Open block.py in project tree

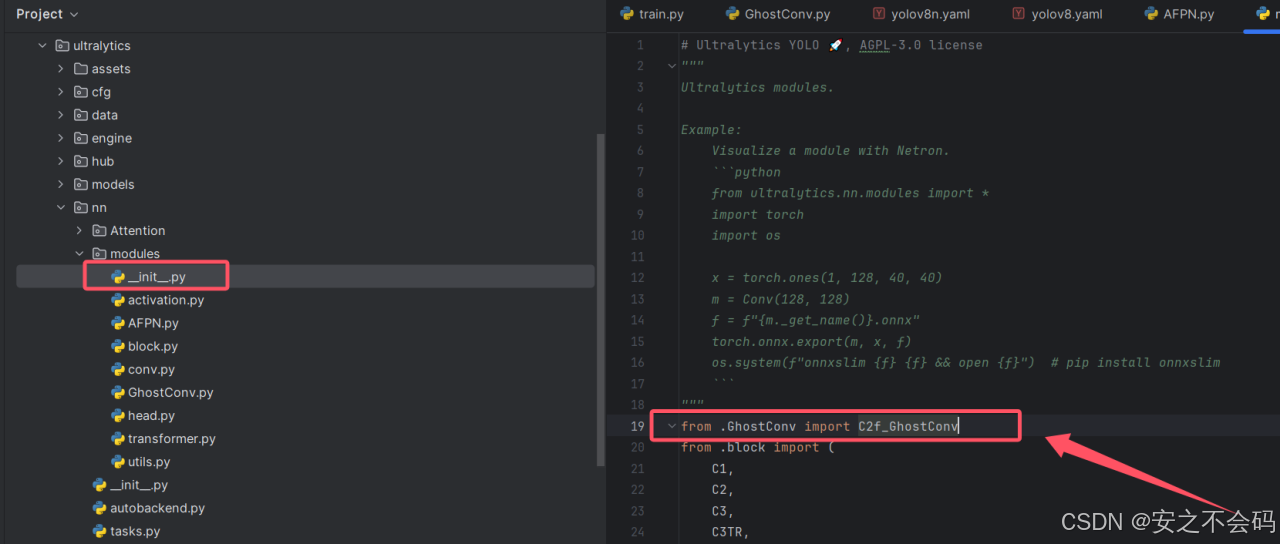[x=153, y=346]
